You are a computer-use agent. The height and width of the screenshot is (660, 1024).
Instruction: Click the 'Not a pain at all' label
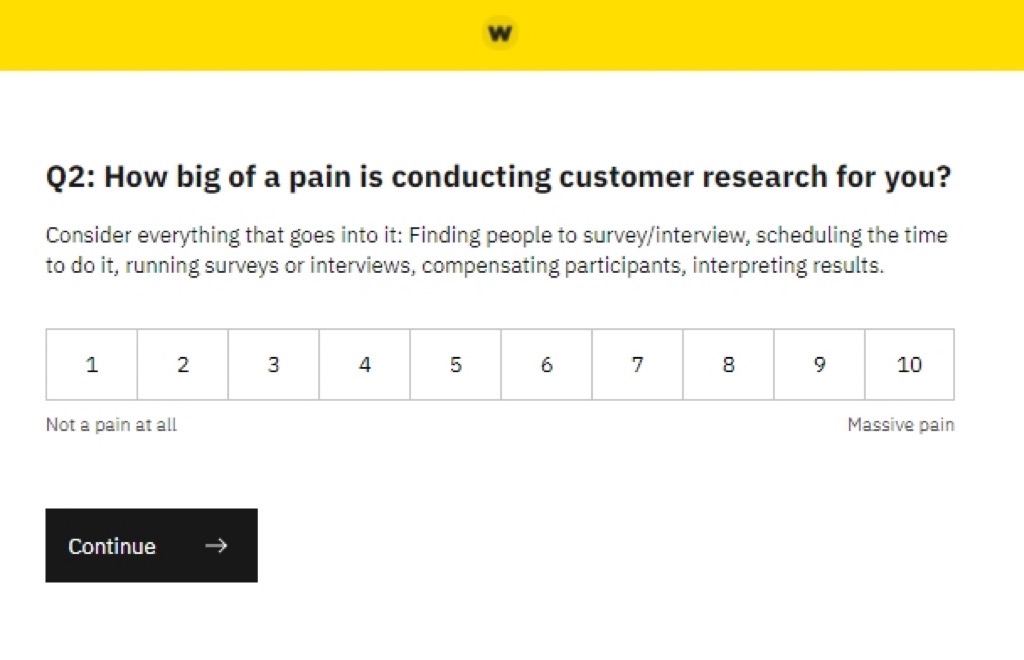point(111,425)
